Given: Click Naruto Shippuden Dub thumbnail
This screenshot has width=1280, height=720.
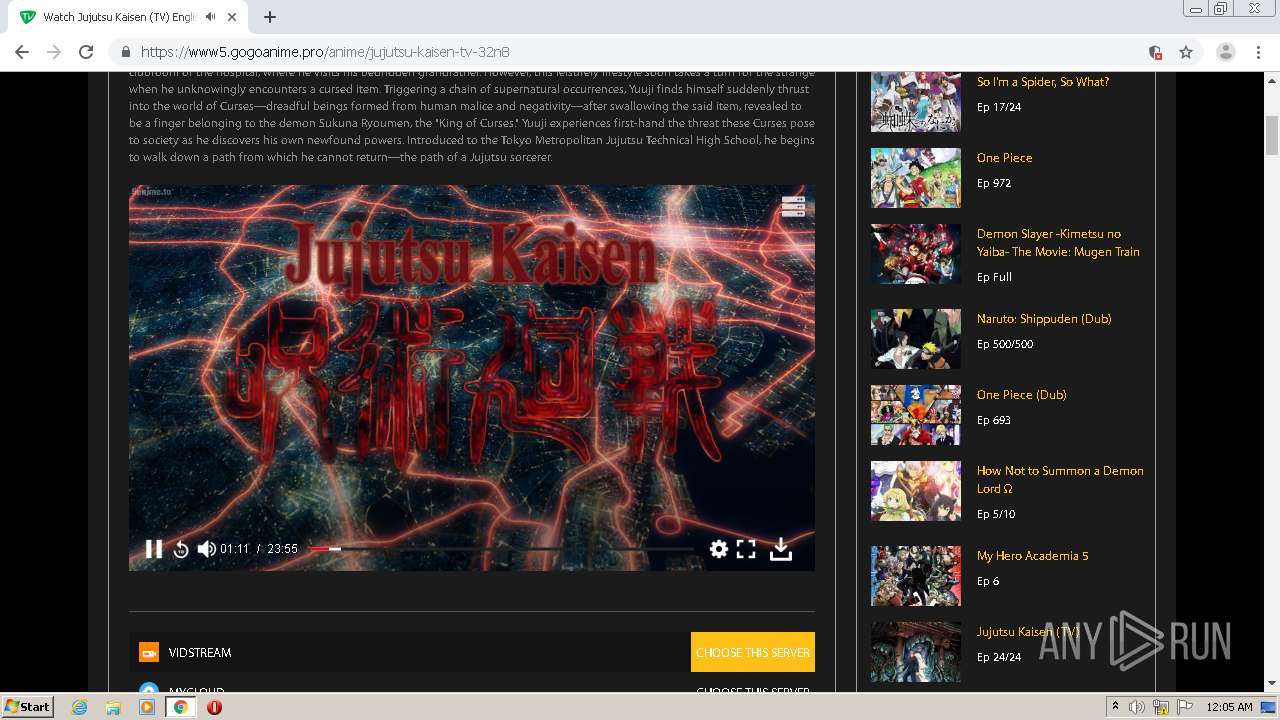Looking at the screenshot, I should [916, 339].
